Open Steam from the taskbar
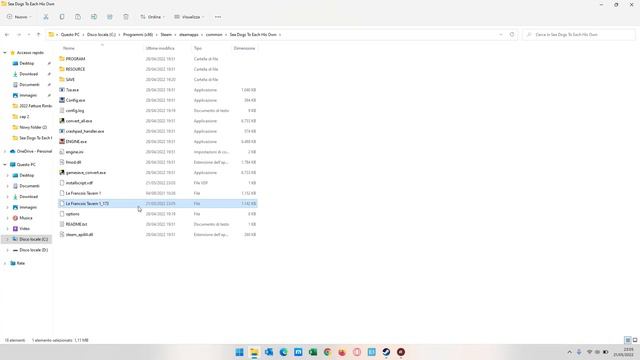This screenshot has width=640, height=360. 386,352
